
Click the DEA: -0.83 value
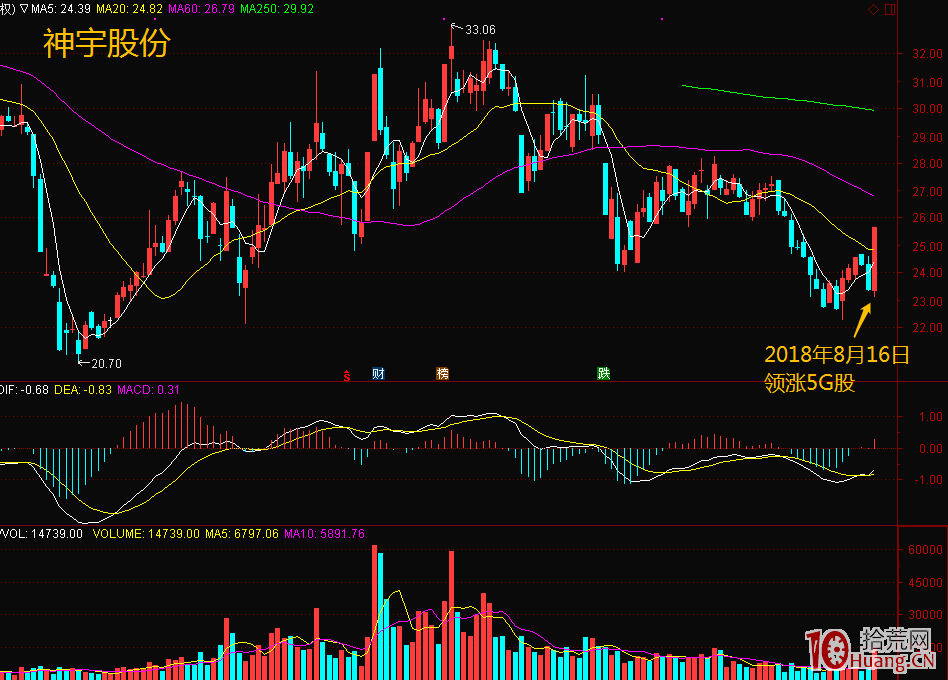click(83, 390)
